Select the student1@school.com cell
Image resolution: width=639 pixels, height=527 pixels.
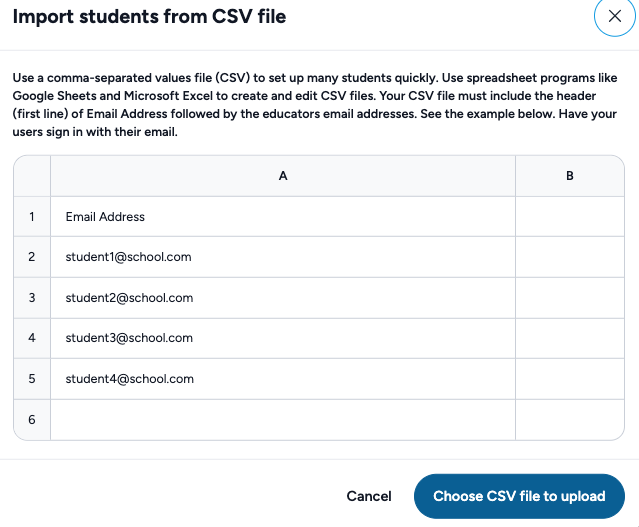[283, 257]
